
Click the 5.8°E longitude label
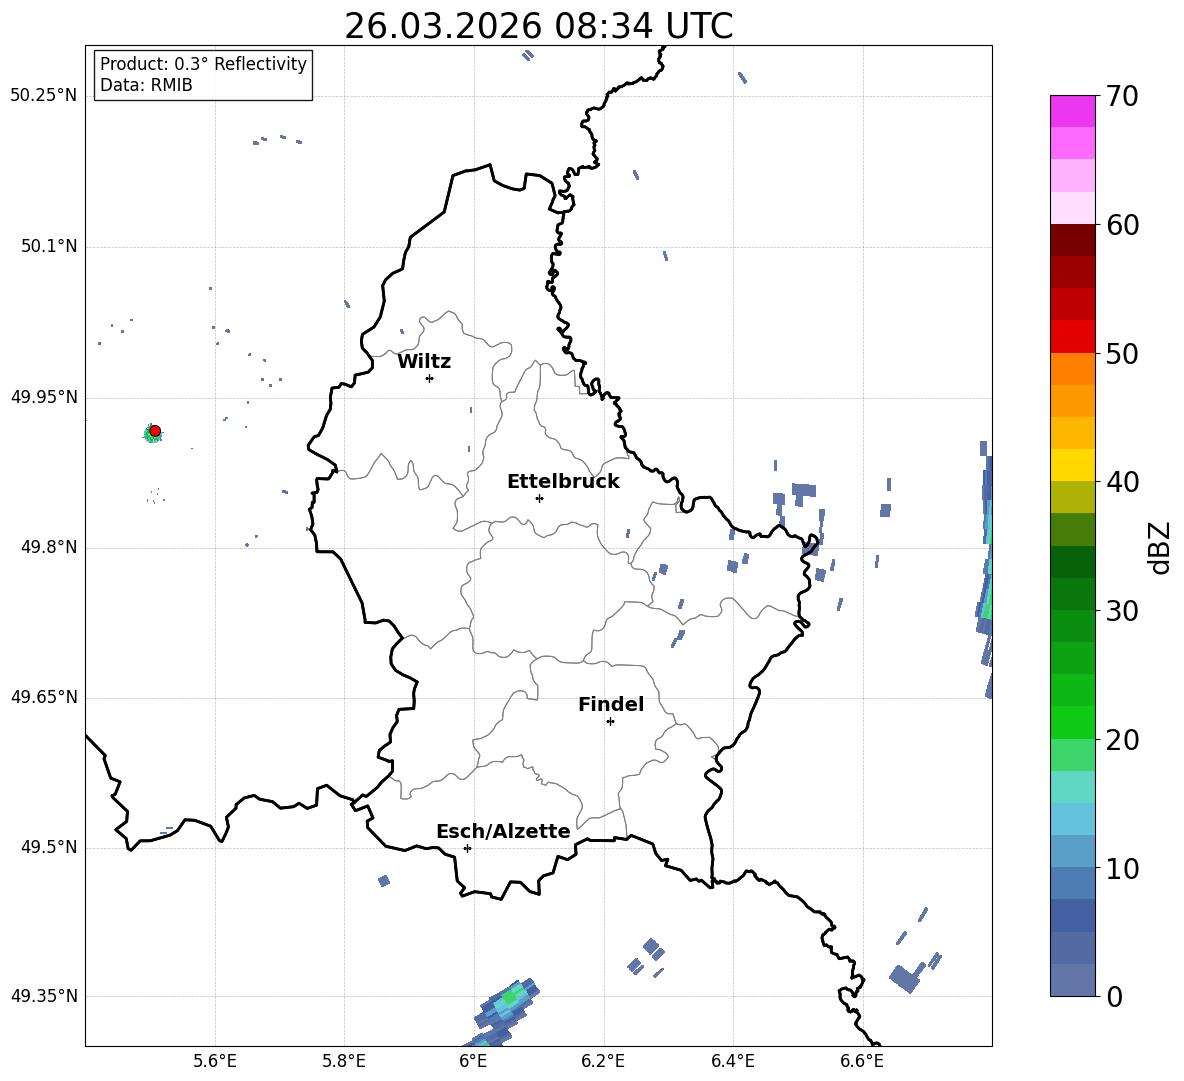click(344, 1061)
